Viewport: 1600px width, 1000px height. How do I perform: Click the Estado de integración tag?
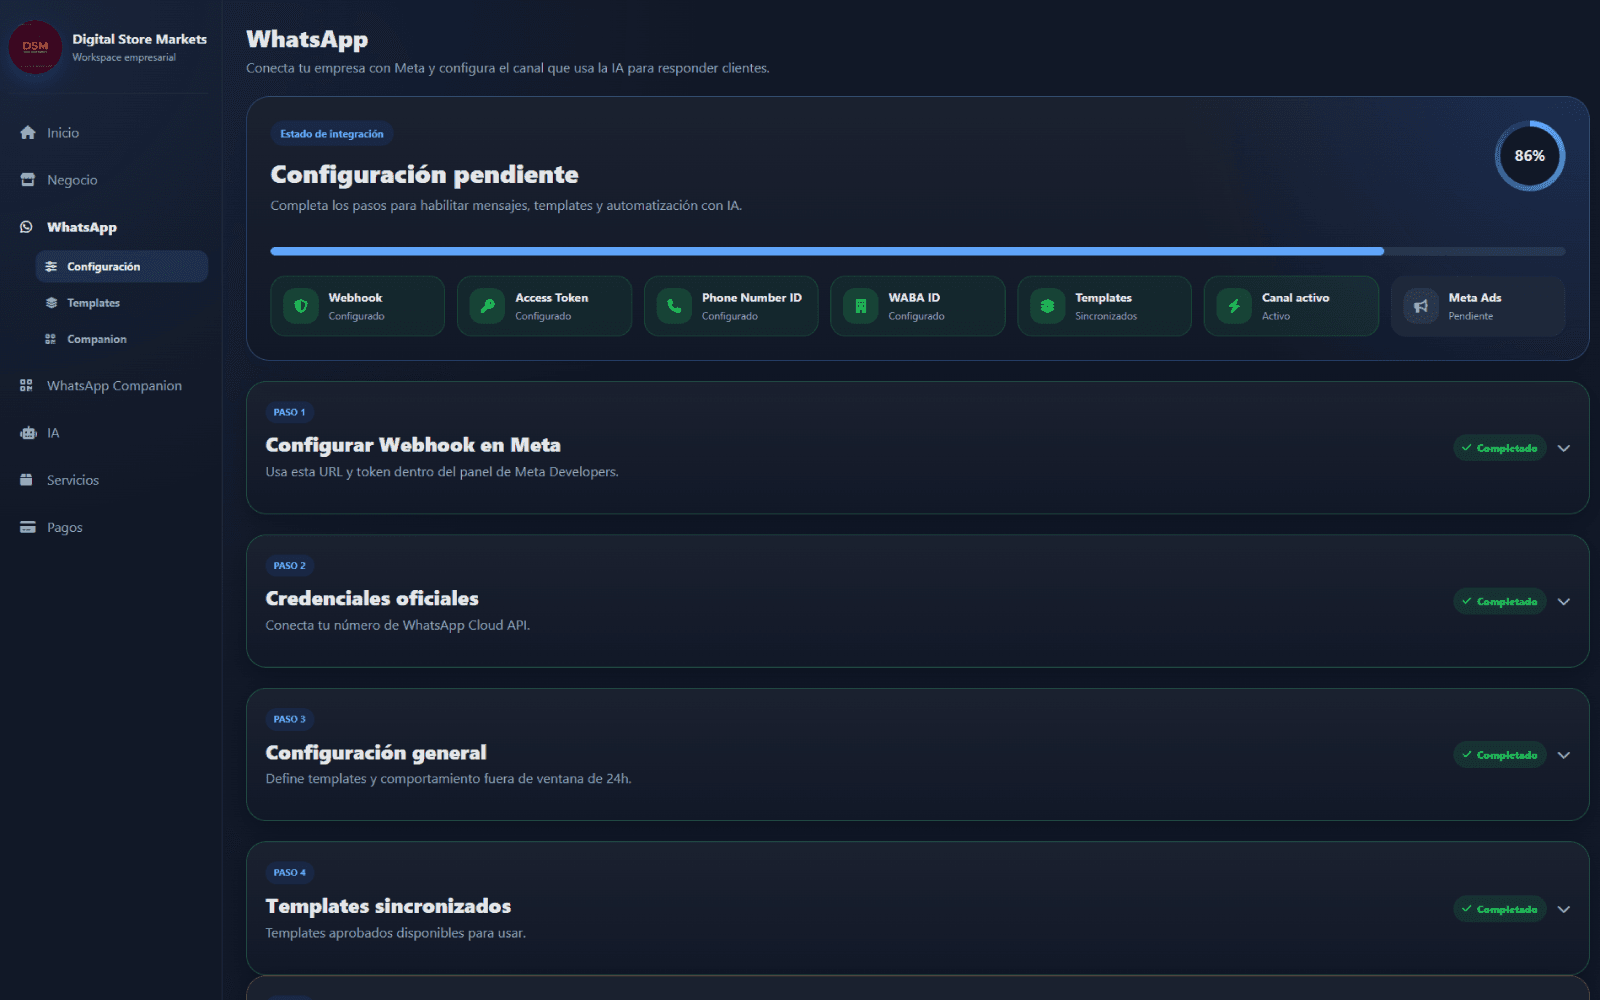[332, 134]
